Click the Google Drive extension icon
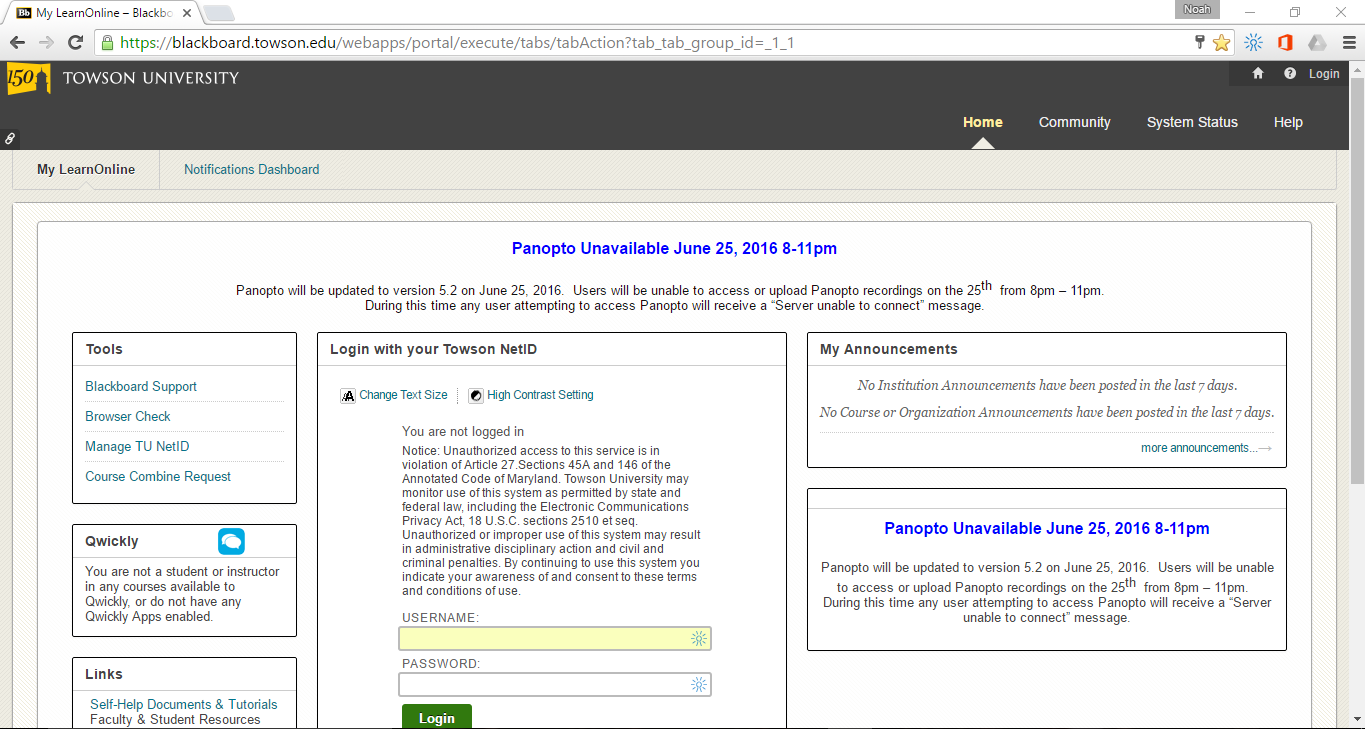The height and width of the screenshot is (729, 1365). point(1317,43)
